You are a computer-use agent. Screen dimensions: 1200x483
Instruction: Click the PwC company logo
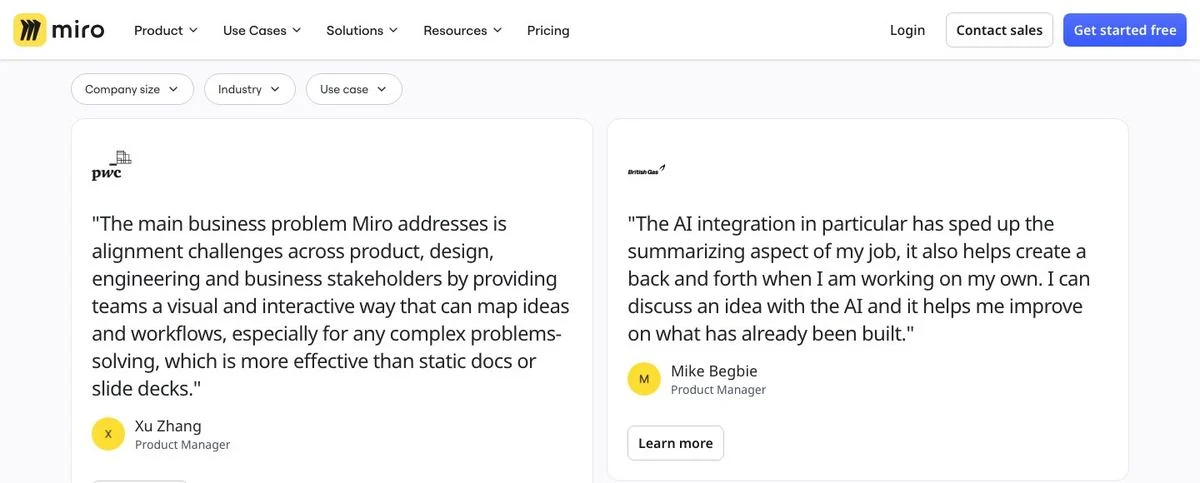111,165
